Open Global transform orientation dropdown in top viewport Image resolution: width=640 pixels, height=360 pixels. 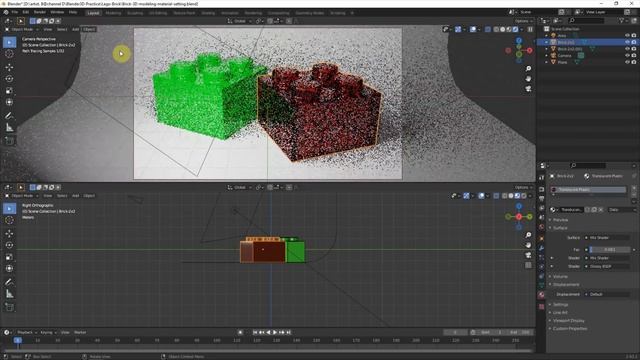coord(239,21)
